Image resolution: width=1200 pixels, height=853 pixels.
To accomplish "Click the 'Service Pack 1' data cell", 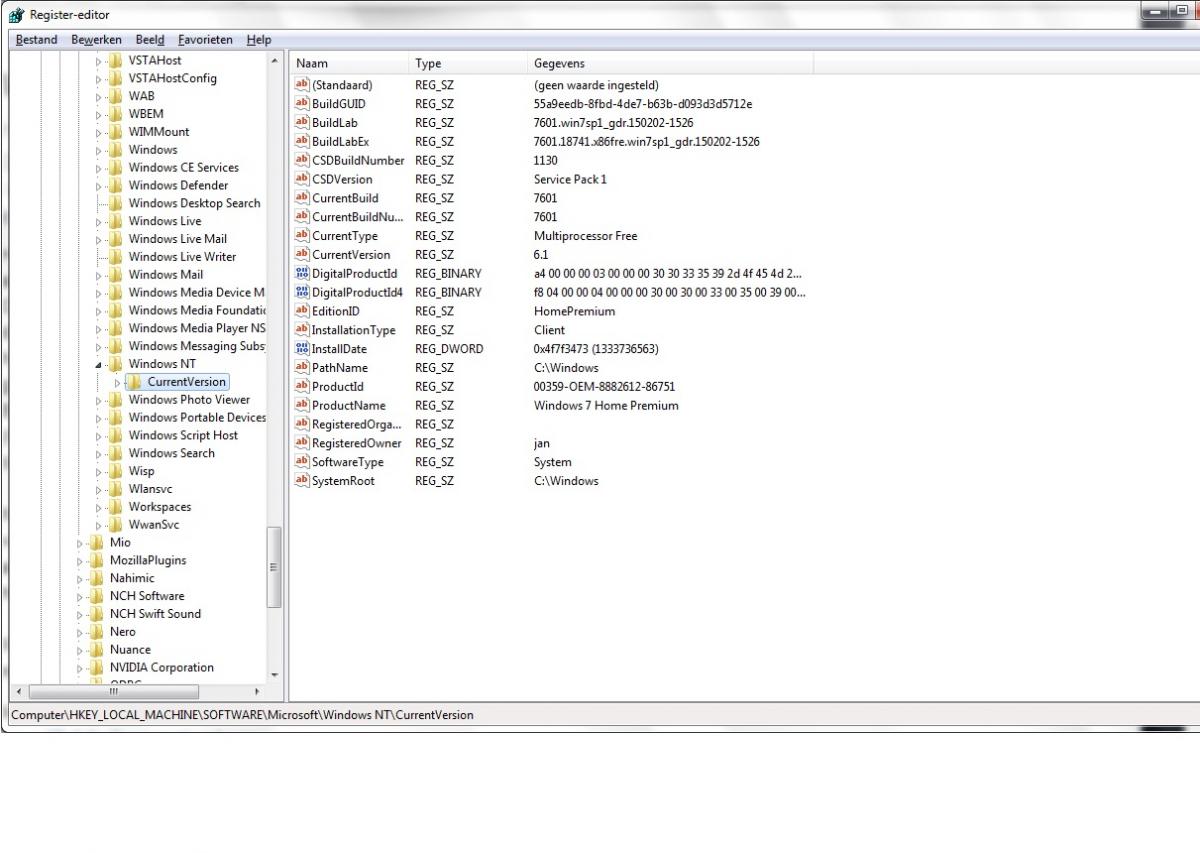I will pos(570,180).
